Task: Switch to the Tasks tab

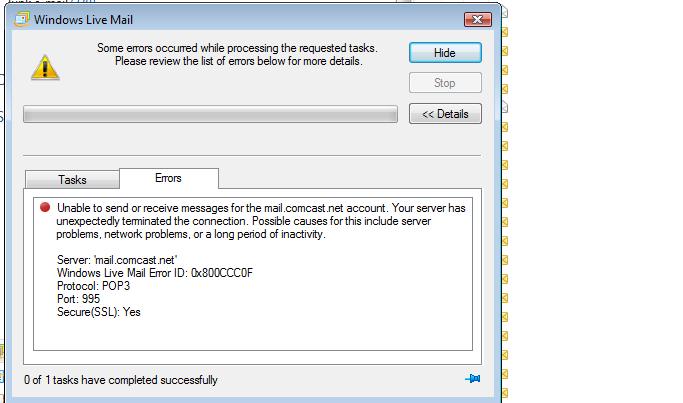Action: pyautogui.click(x=72, y=179)
